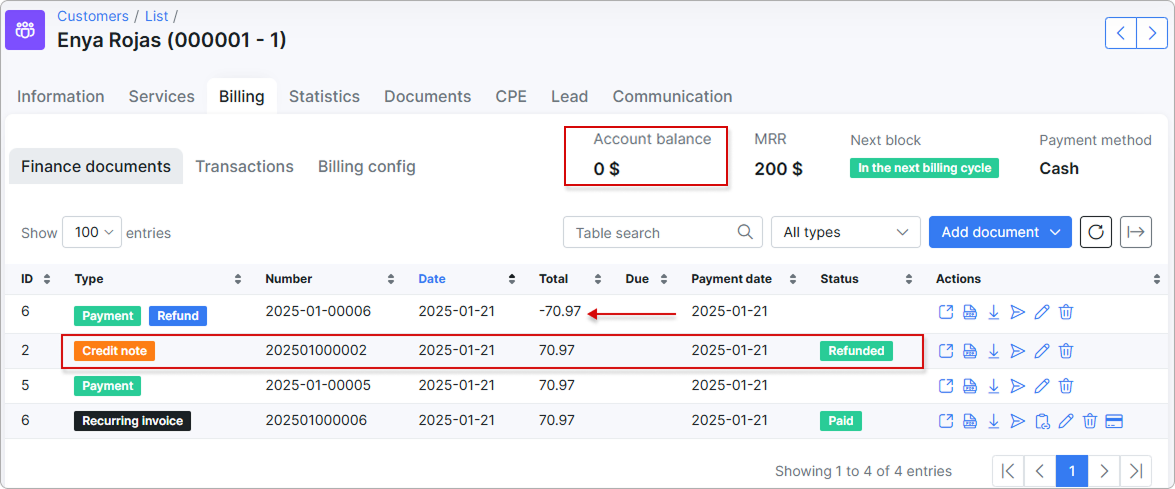Click the Customers breadcrumb link

click(x=93, y=16)
